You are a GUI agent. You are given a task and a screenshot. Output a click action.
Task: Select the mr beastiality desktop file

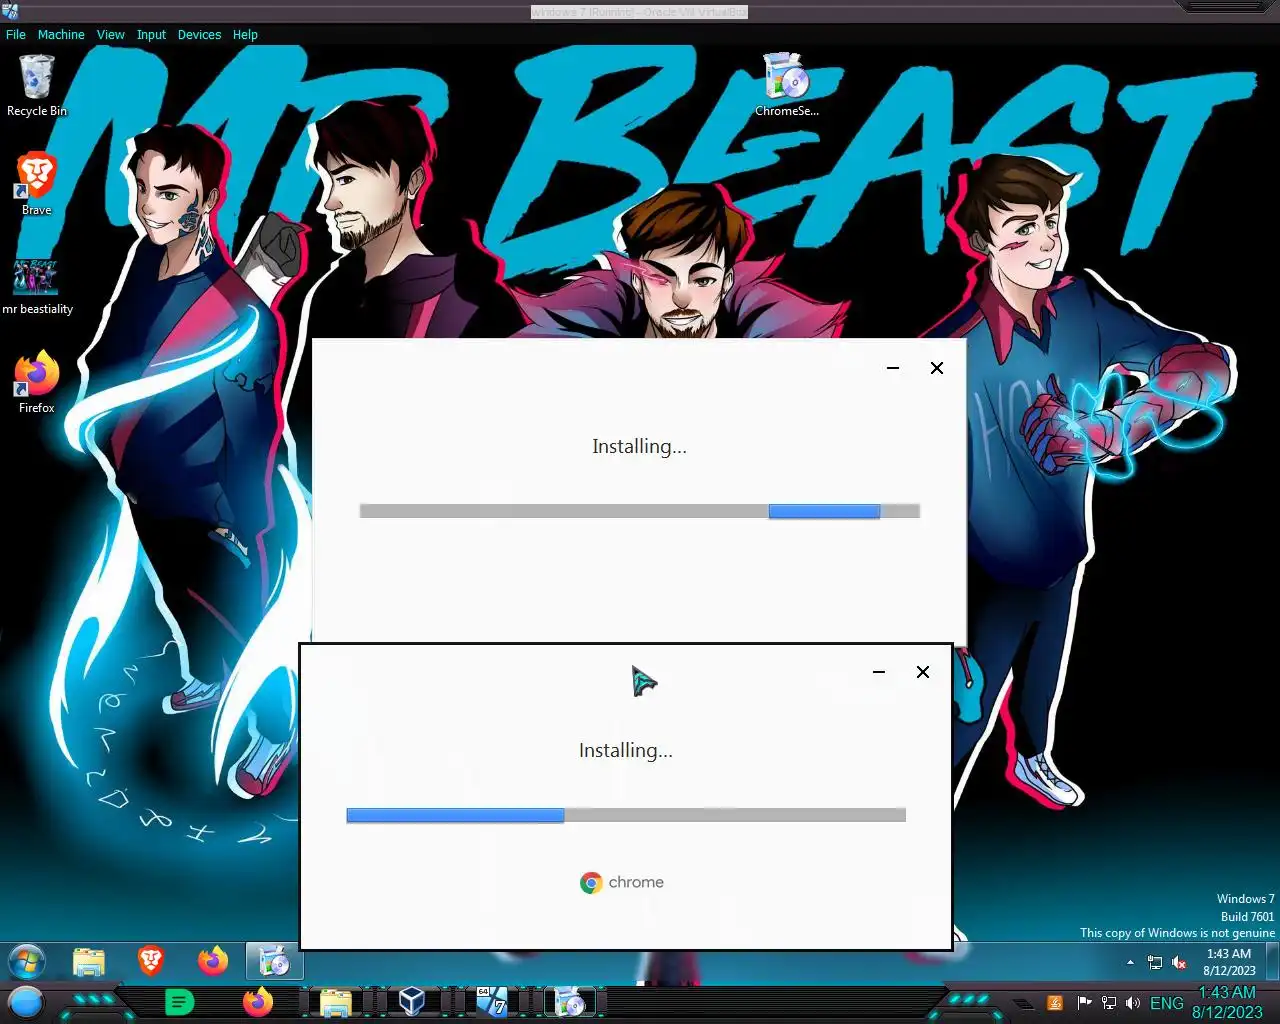pos(37,286)
